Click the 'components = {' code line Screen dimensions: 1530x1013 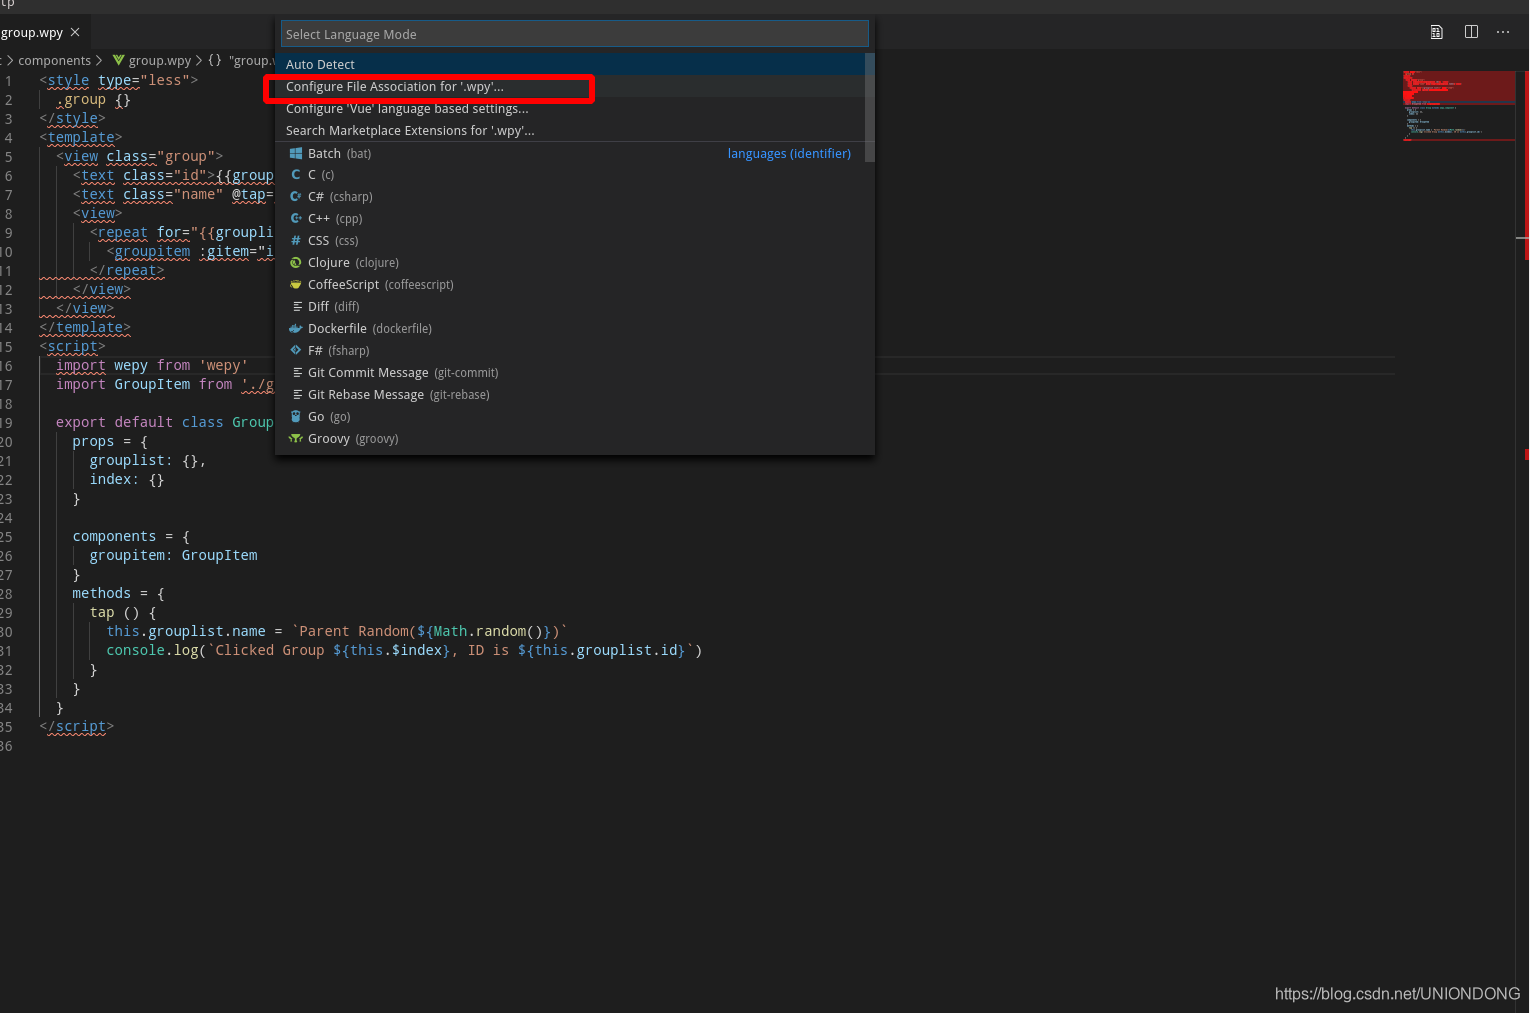pyautogui.click(x=131, y=536)
